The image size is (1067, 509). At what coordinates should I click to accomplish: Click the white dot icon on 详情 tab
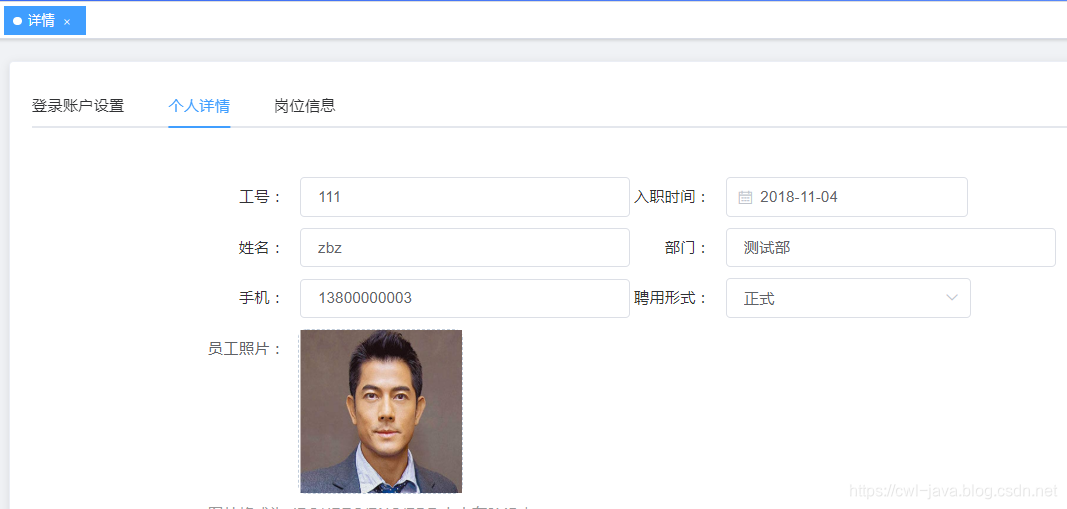pos(18,21)
